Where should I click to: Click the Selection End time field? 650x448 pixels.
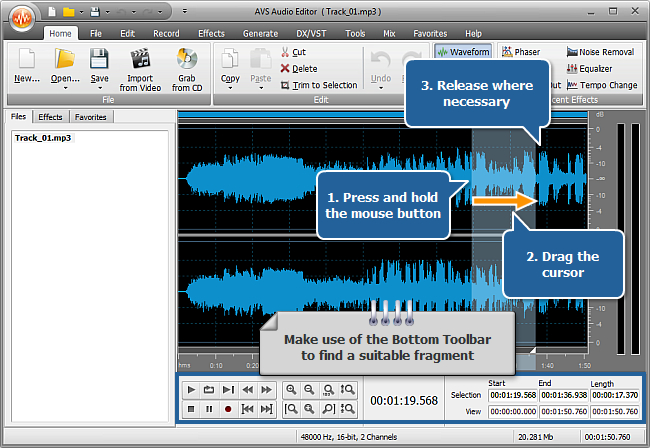click(x=564, y=395)
